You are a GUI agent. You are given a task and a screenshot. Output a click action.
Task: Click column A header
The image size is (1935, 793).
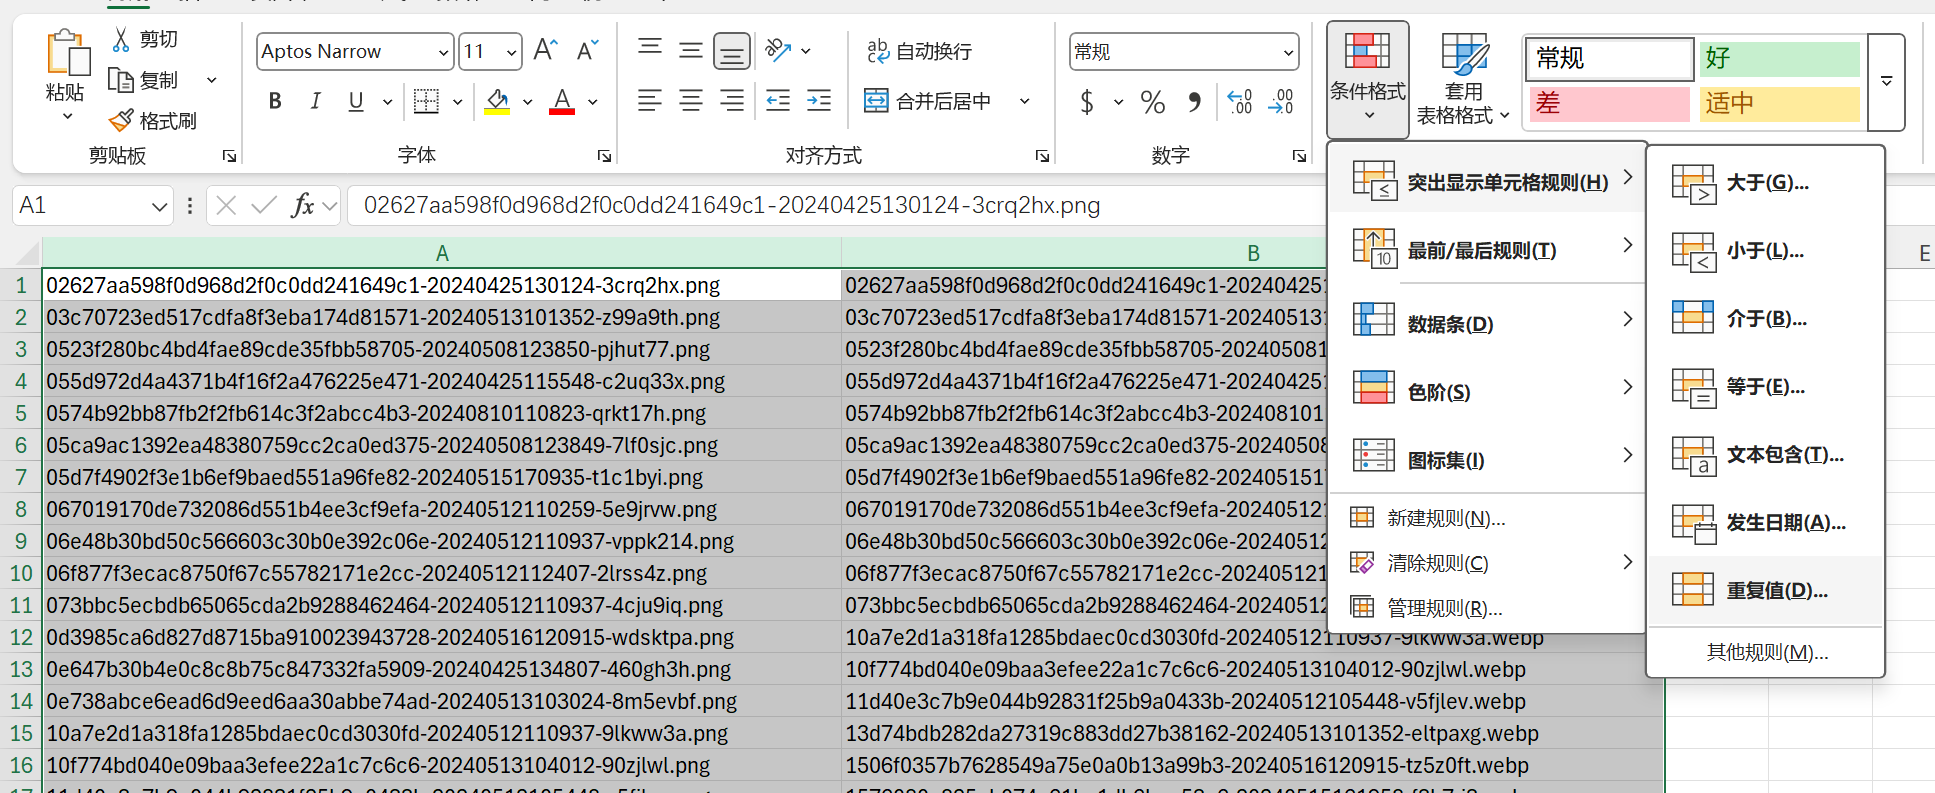tap(441, 253)
